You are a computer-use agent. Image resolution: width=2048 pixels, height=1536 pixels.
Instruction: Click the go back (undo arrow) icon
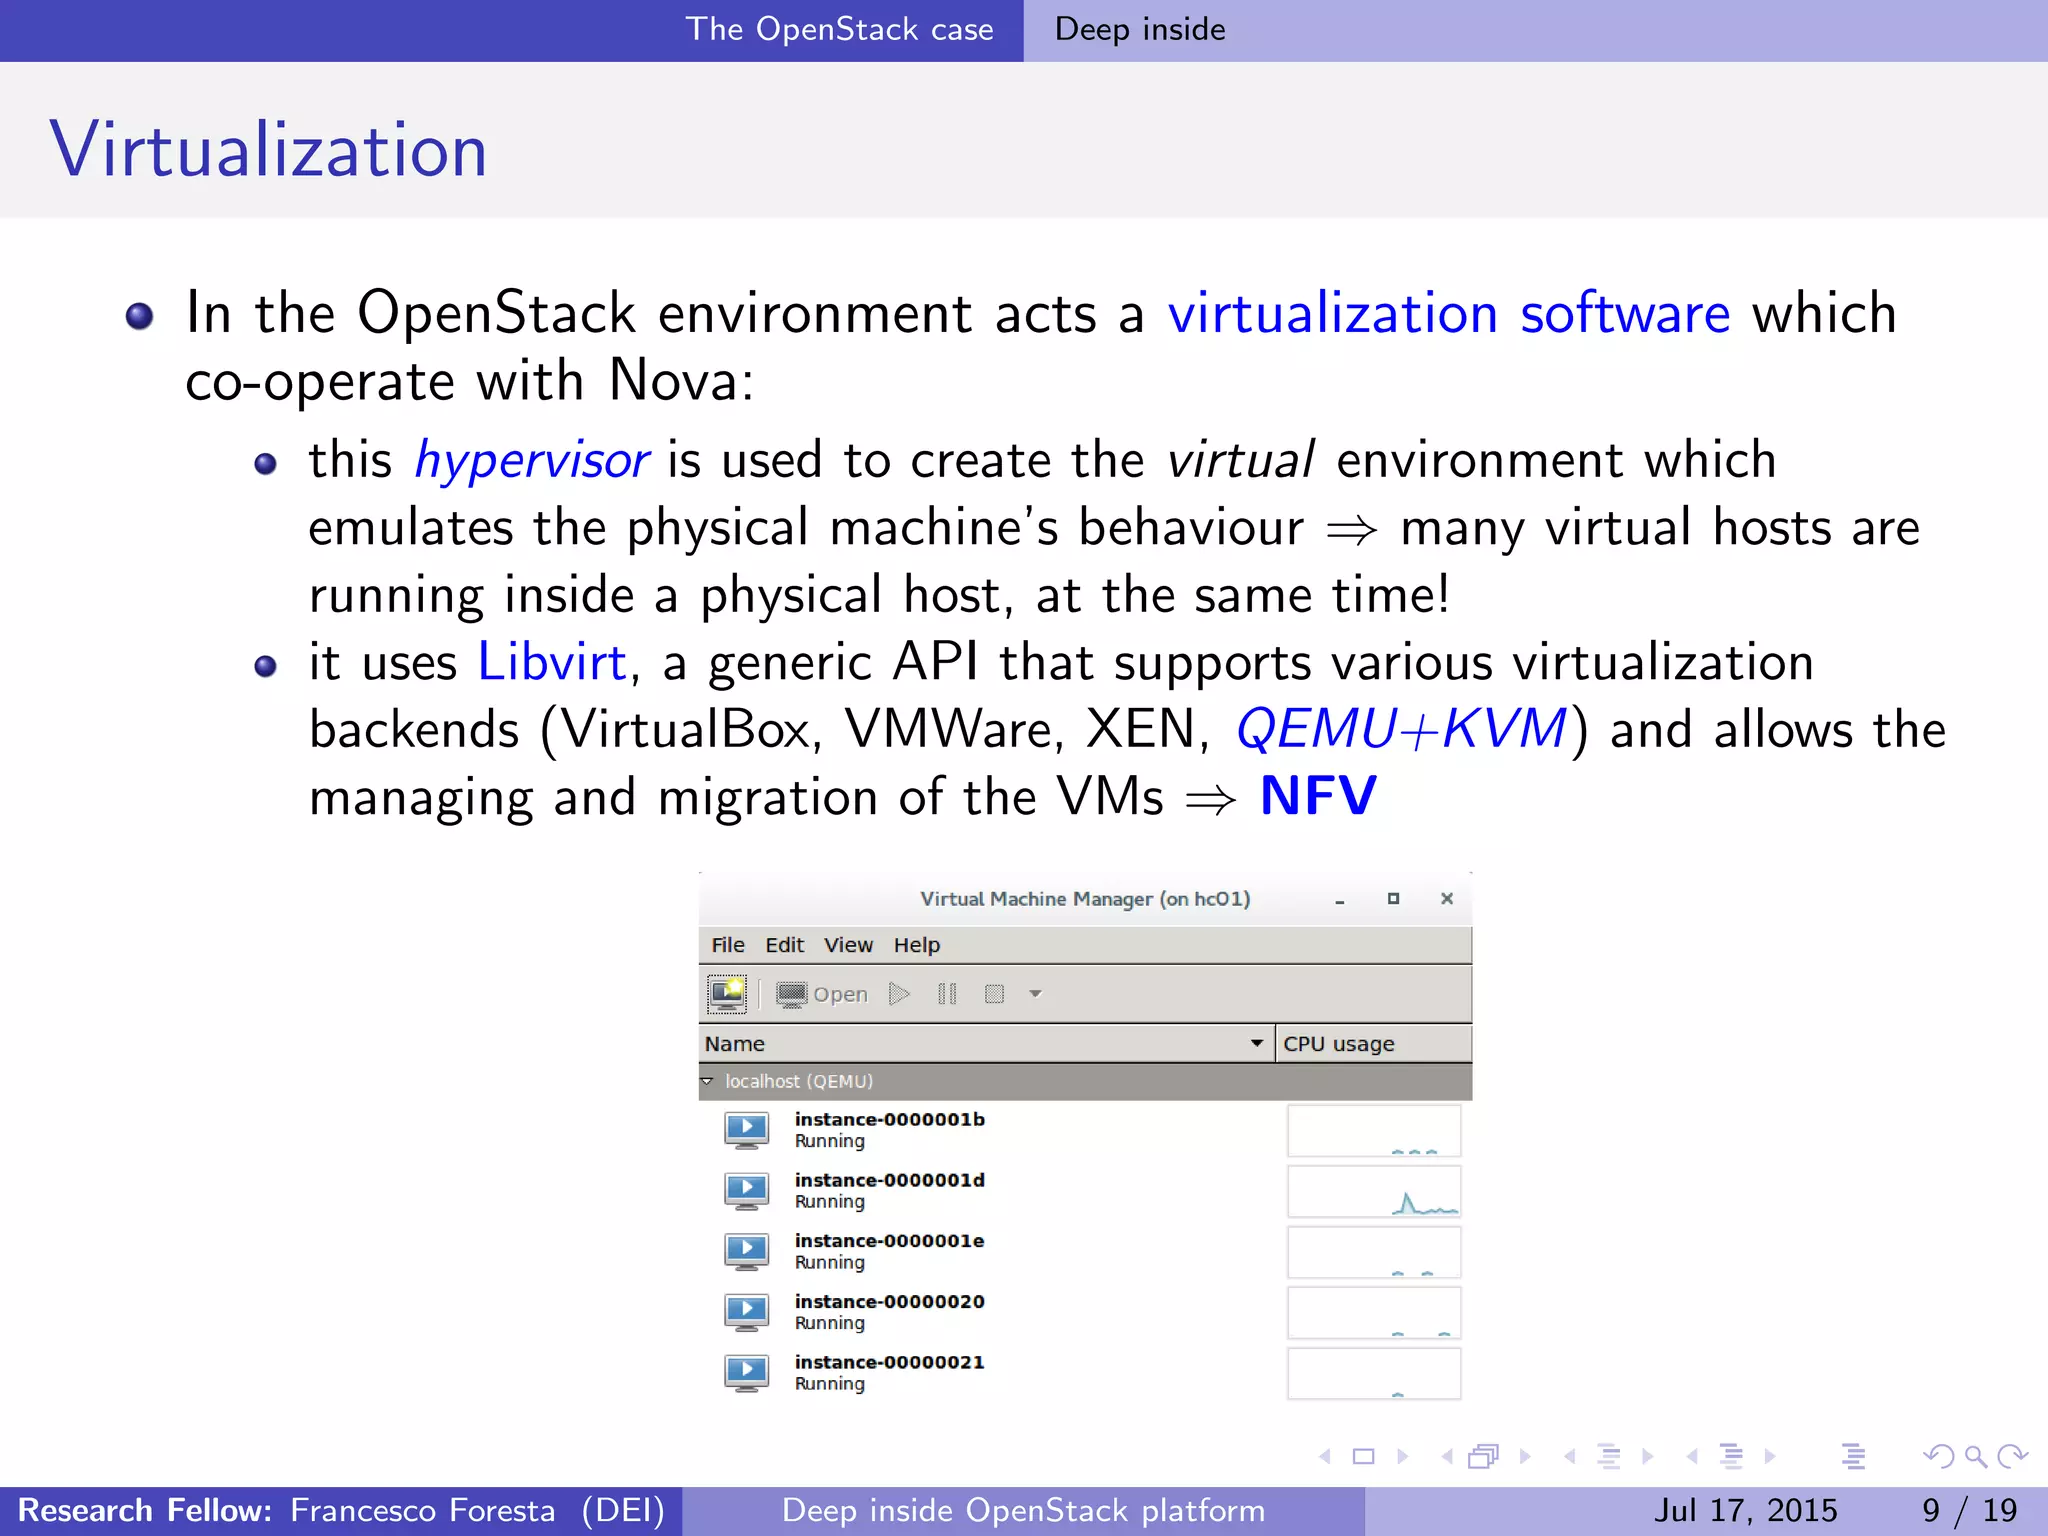coord(1938,1457)
